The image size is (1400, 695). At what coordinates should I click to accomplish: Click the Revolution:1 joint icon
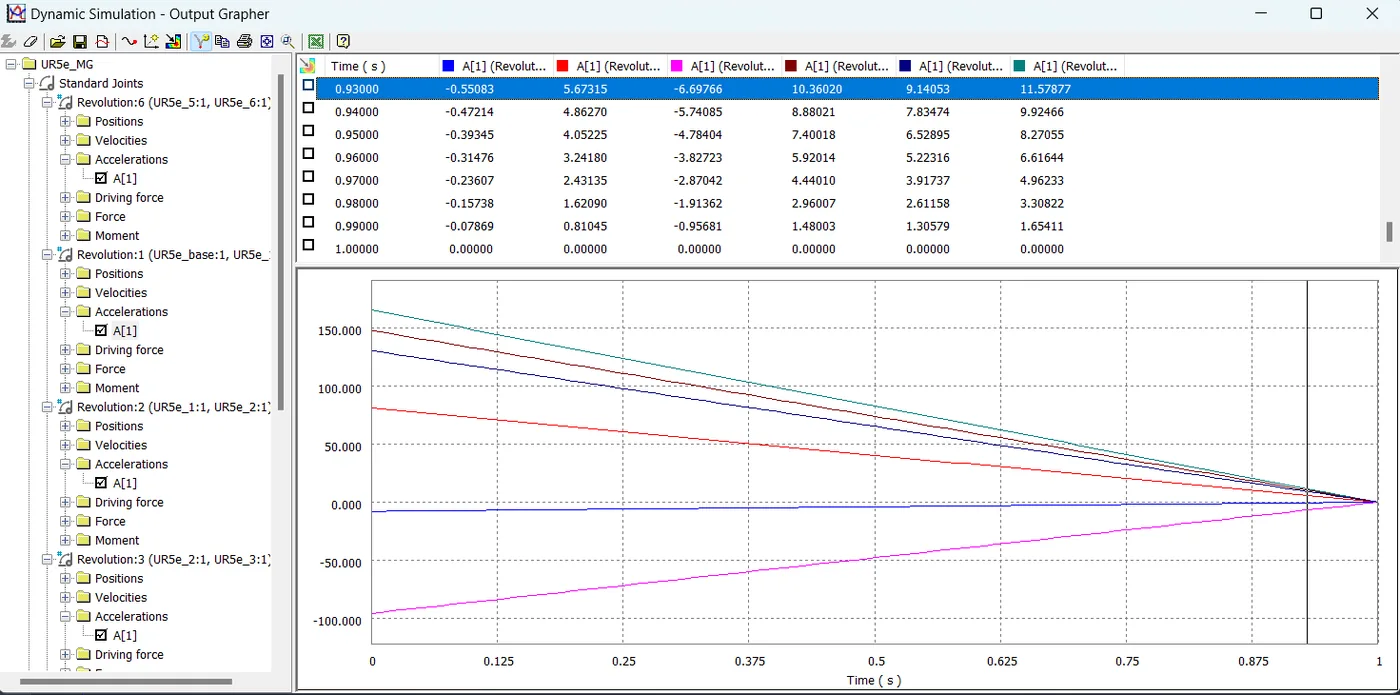[x=66, y=254]
